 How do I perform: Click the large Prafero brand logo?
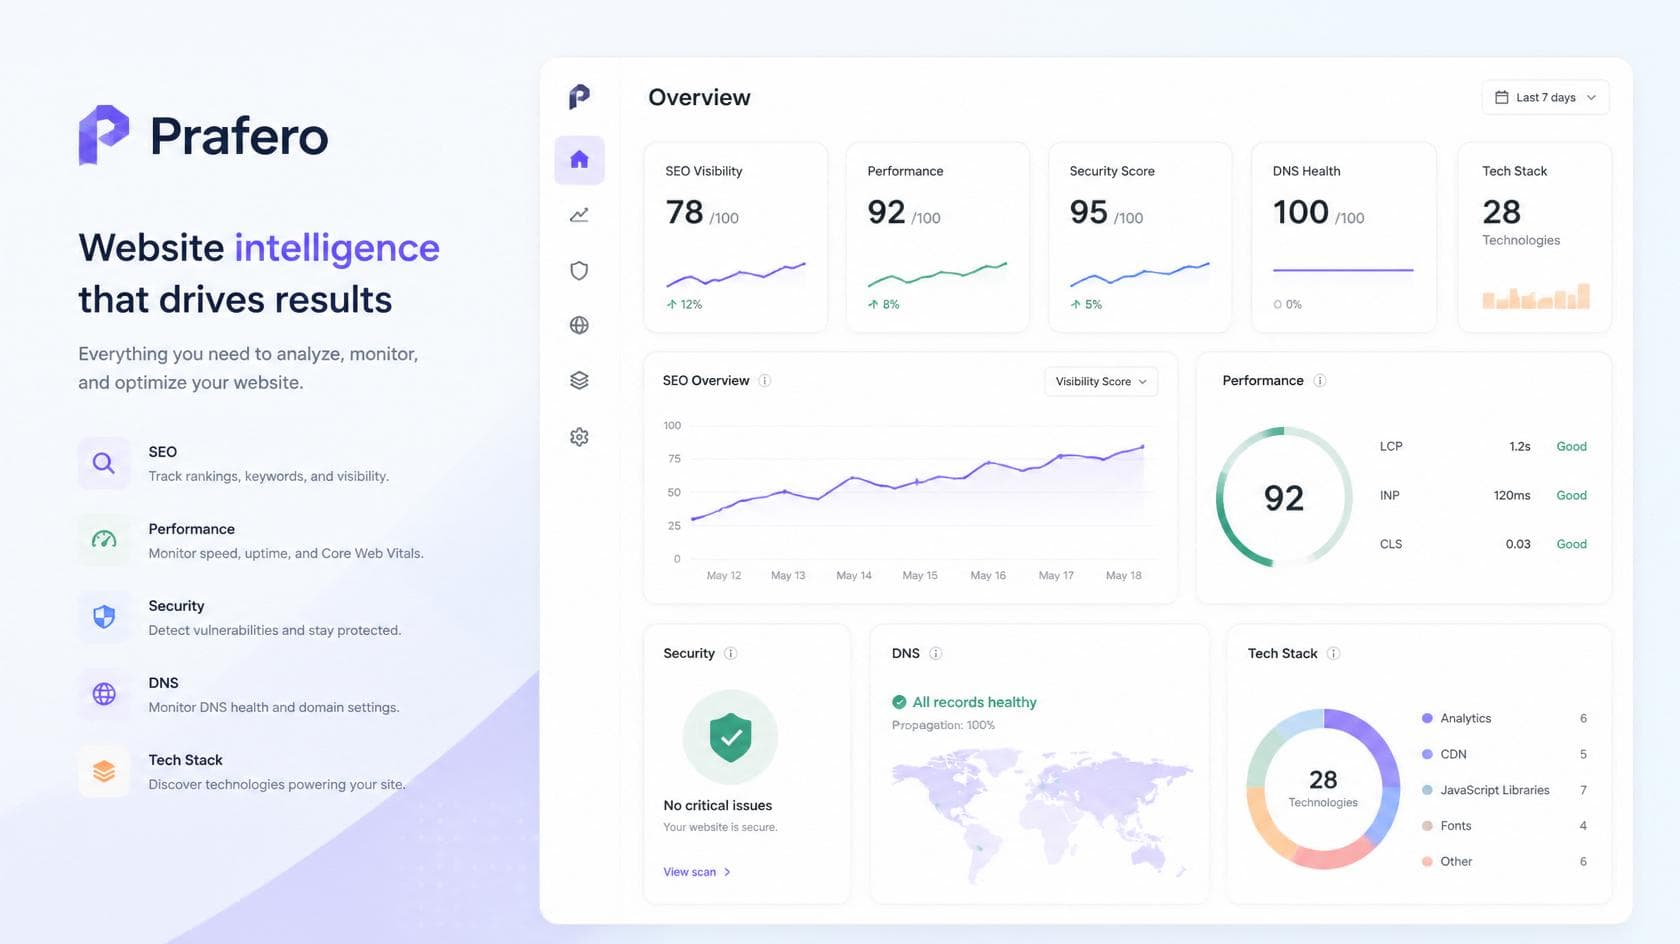pyautogui.click(x=204, y=135)
